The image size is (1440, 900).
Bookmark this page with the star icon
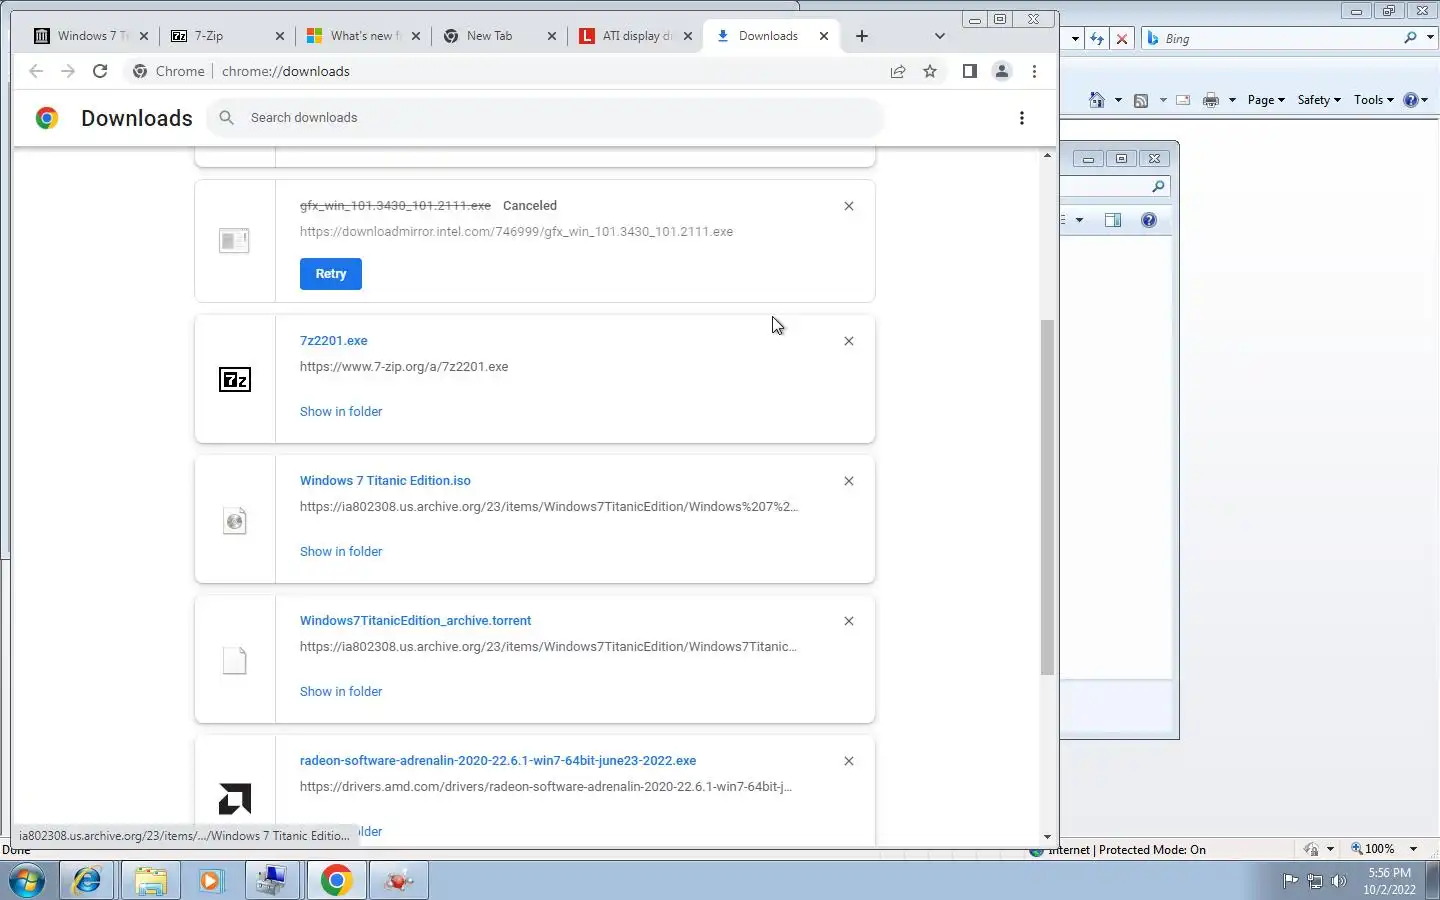(930, 71)
